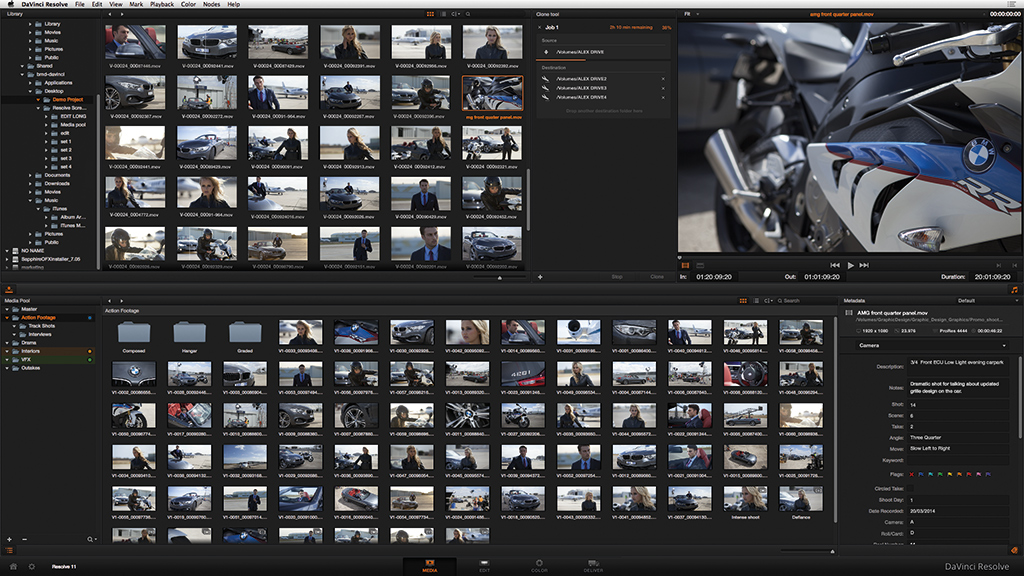The height and width of the screenshot is (576, 1024).
Task: Select the green flag
Action: point(940,475)
